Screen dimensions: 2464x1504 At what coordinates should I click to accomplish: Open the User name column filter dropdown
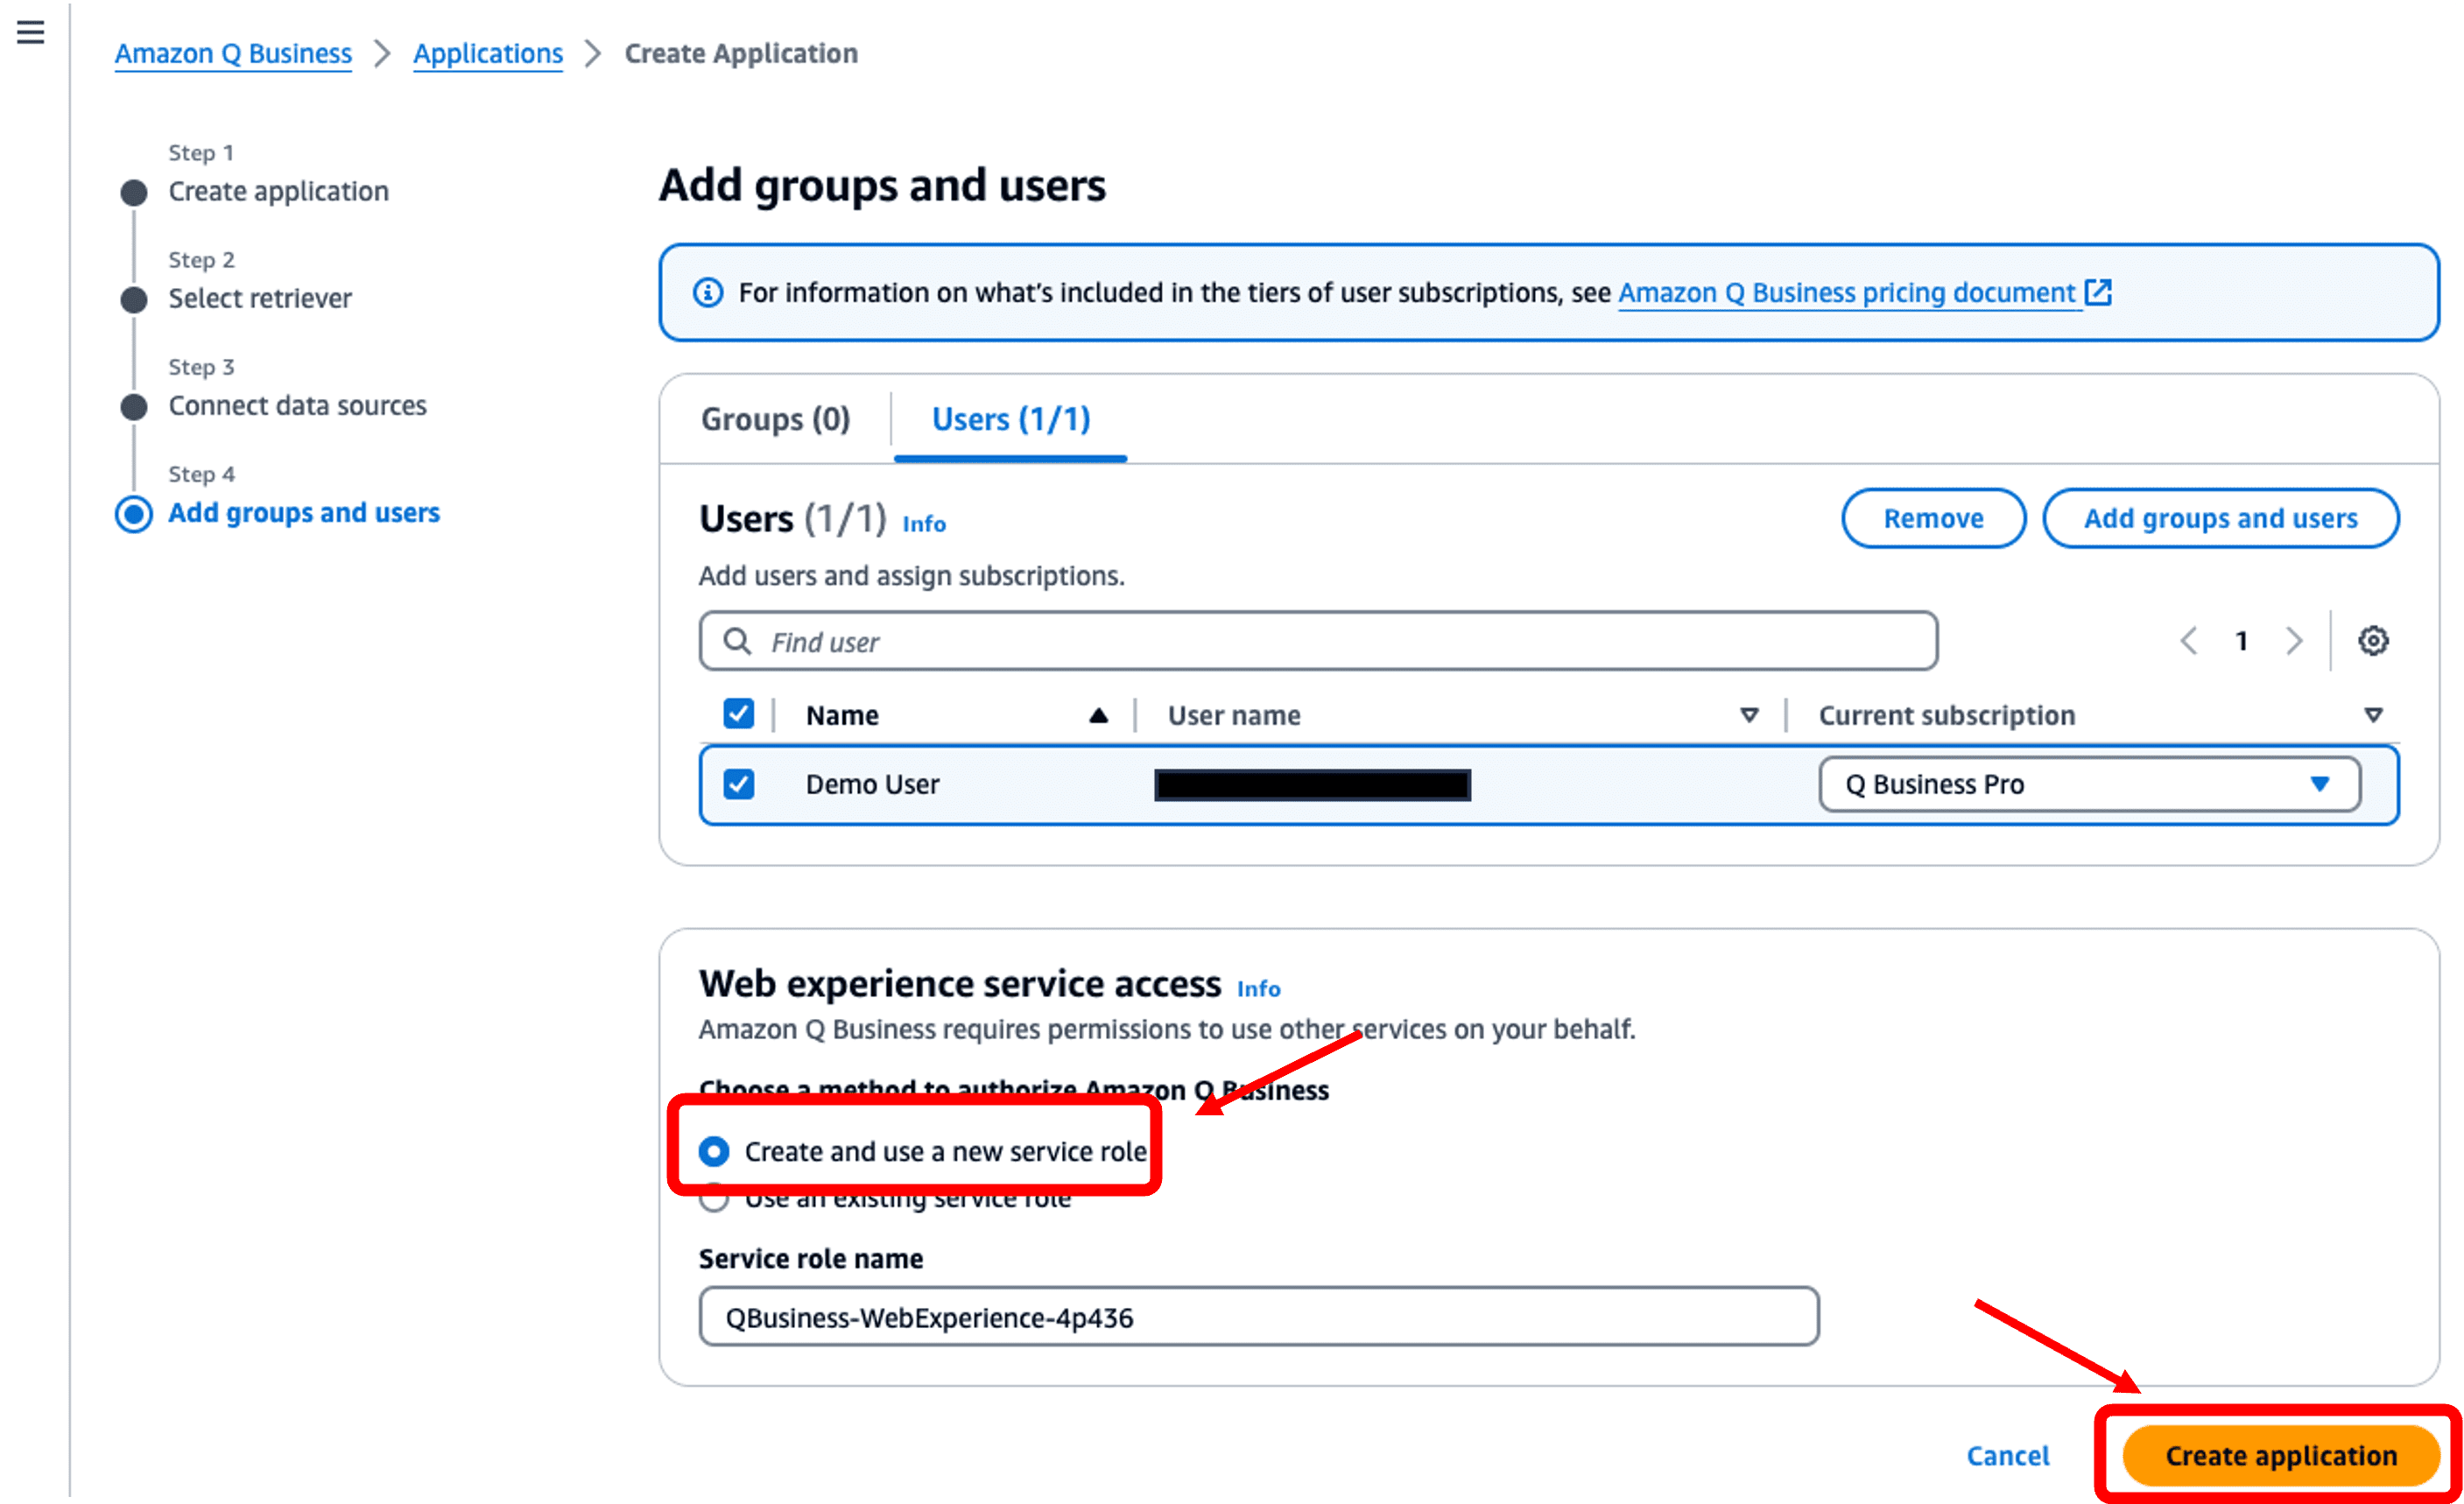click(x=1749, y=715)
